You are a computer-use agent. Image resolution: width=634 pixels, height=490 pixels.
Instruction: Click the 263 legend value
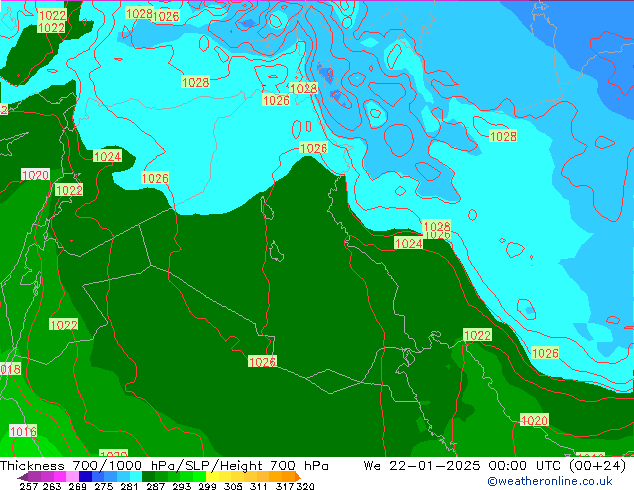coord(52,486)
